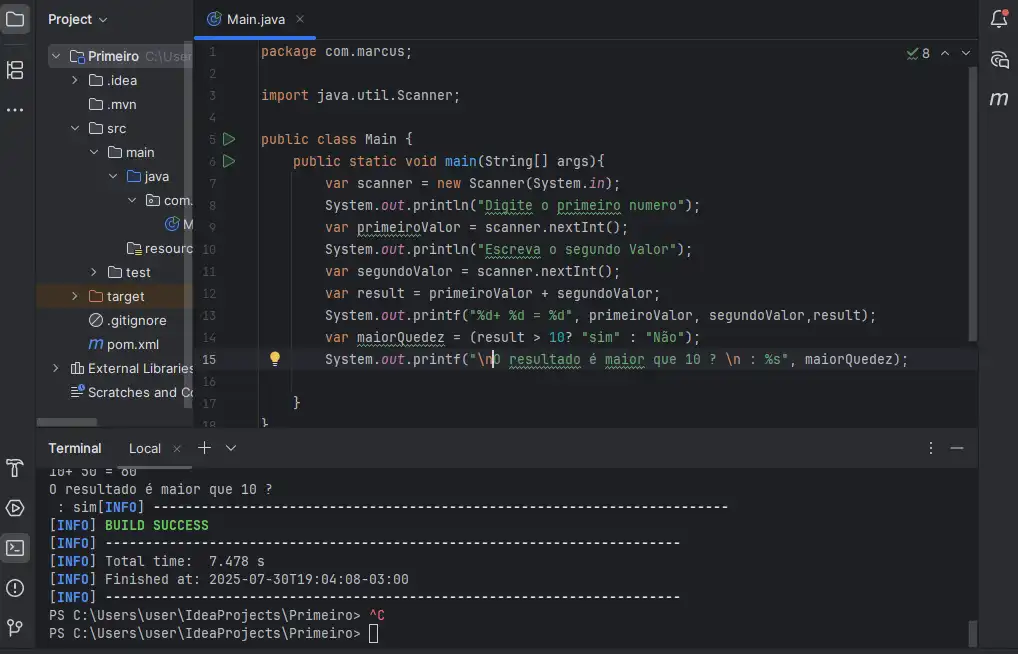Open terminal options three-dot menu
Viewport: 1018px width, 654px height.
[930, 448]
